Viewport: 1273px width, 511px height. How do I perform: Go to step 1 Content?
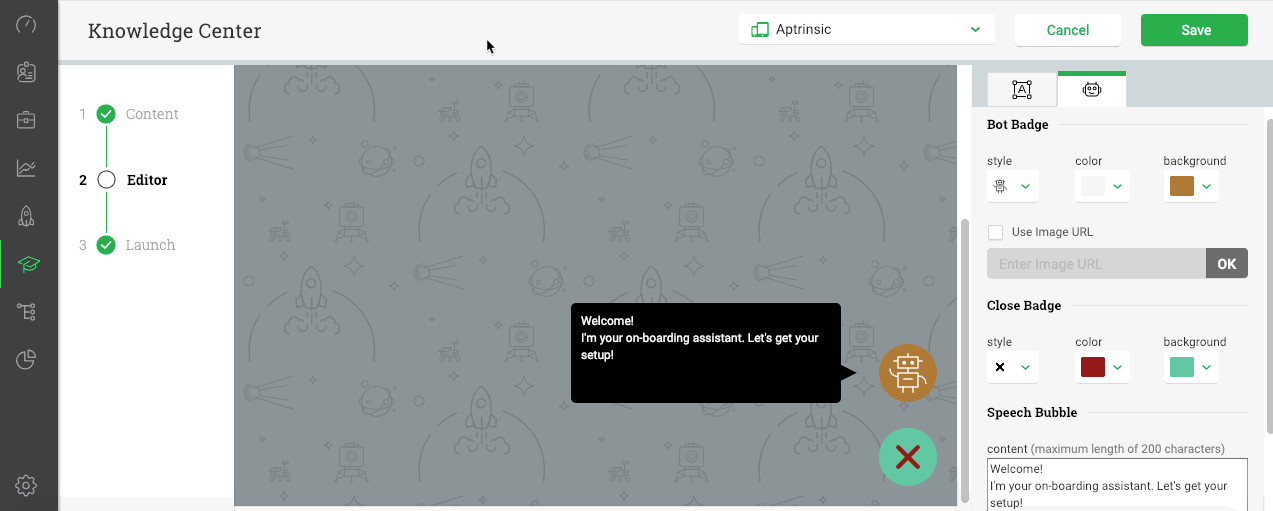pos(152,114)
